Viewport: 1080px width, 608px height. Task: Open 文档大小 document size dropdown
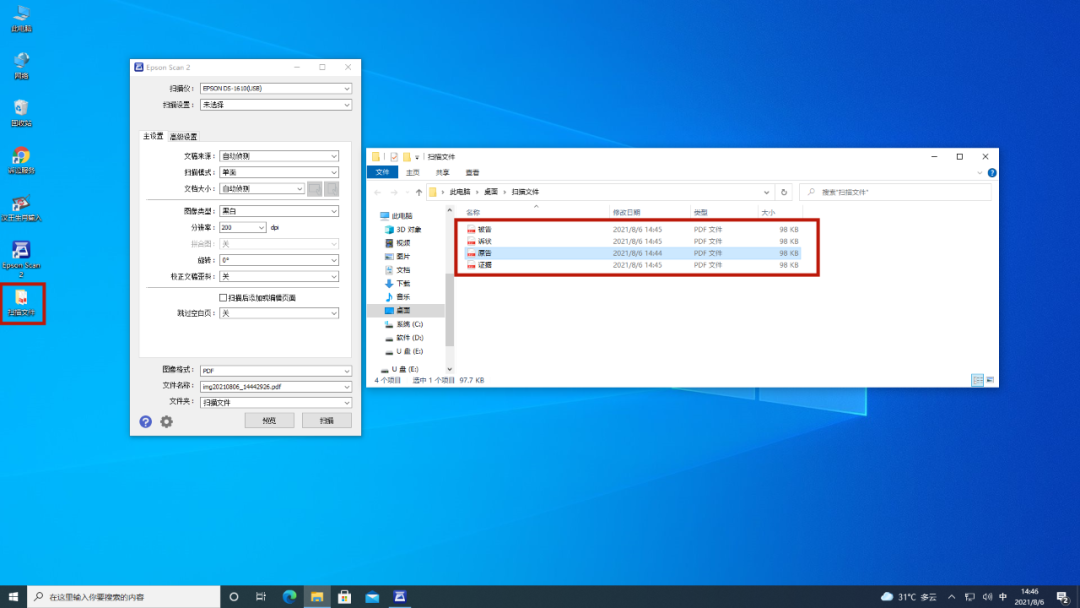pos(262,188)
